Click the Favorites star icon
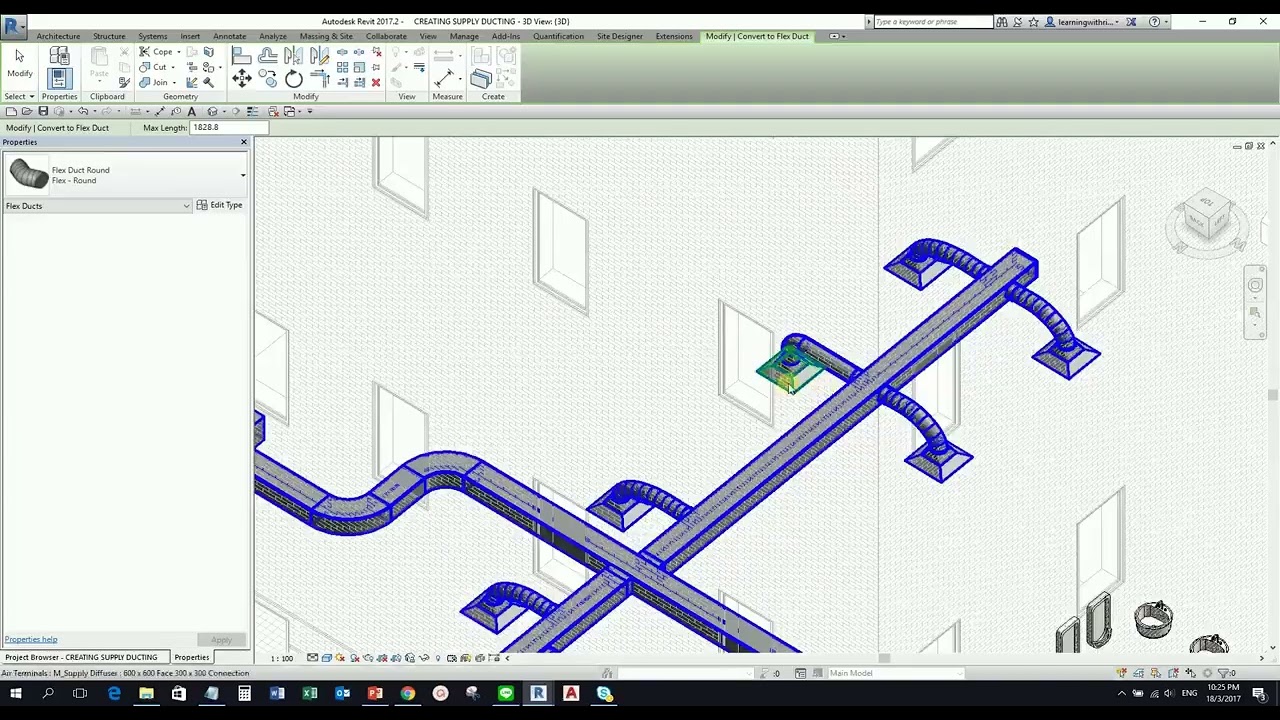This screenshot has width=1280, height=720. (1034, 21)
